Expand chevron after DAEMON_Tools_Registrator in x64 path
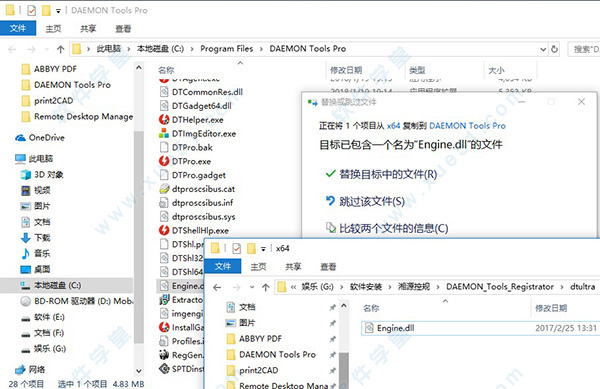The width and height of the screenshot is (600, 389). tap(562, 287)
